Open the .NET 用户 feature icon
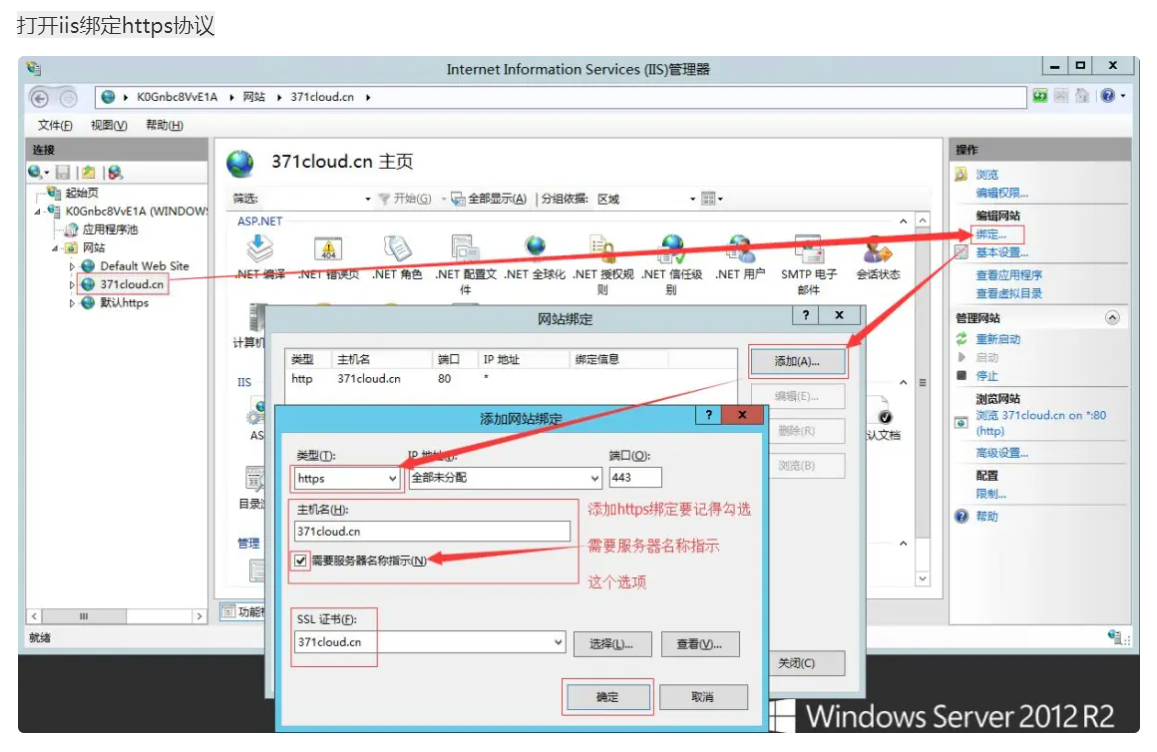The image size is (1157, 752). tap(740, 249)
